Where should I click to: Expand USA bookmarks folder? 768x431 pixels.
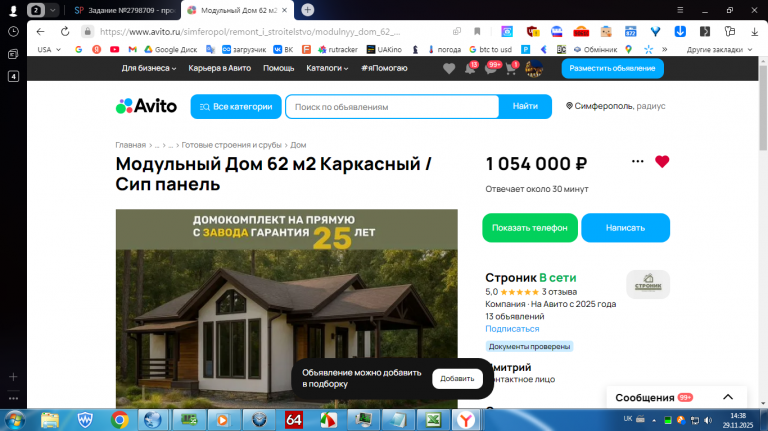pos(49,49)
